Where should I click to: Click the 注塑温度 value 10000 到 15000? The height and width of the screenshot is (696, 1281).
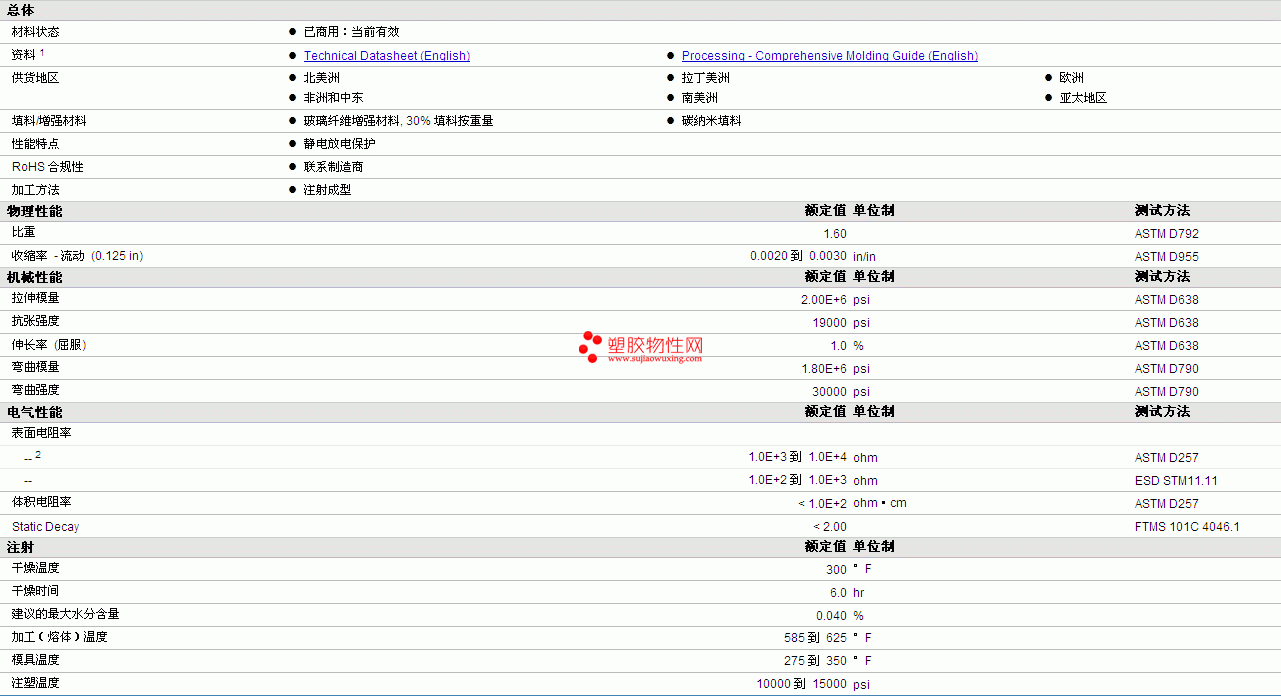802,685
